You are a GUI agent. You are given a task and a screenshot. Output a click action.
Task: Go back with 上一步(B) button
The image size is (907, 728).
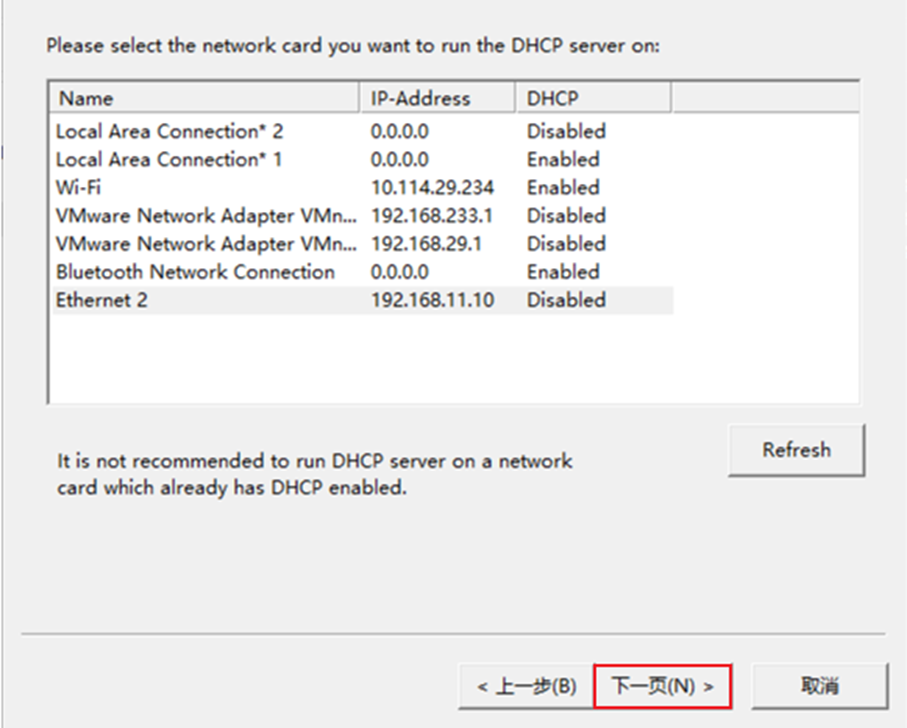[526, 686]
